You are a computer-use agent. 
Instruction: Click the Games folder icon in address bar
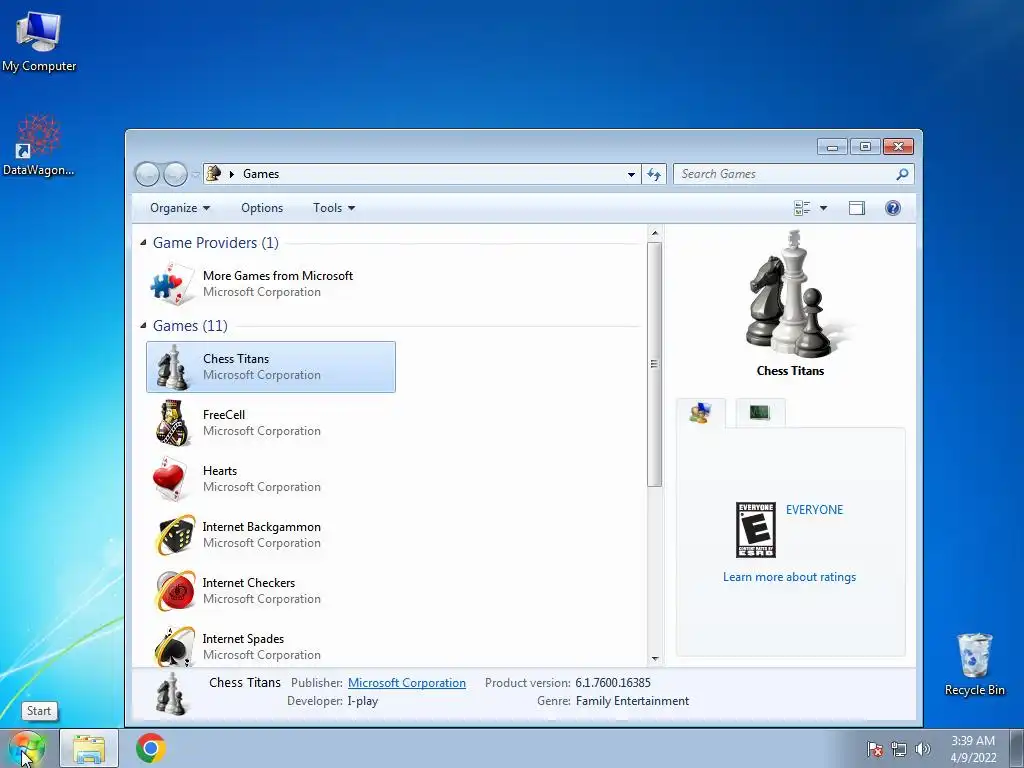214,173
